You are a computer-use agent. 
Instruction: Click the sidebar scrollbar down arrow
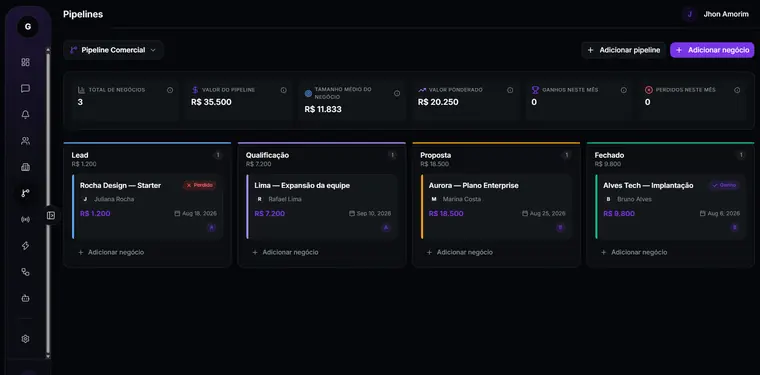pos(48,356)
